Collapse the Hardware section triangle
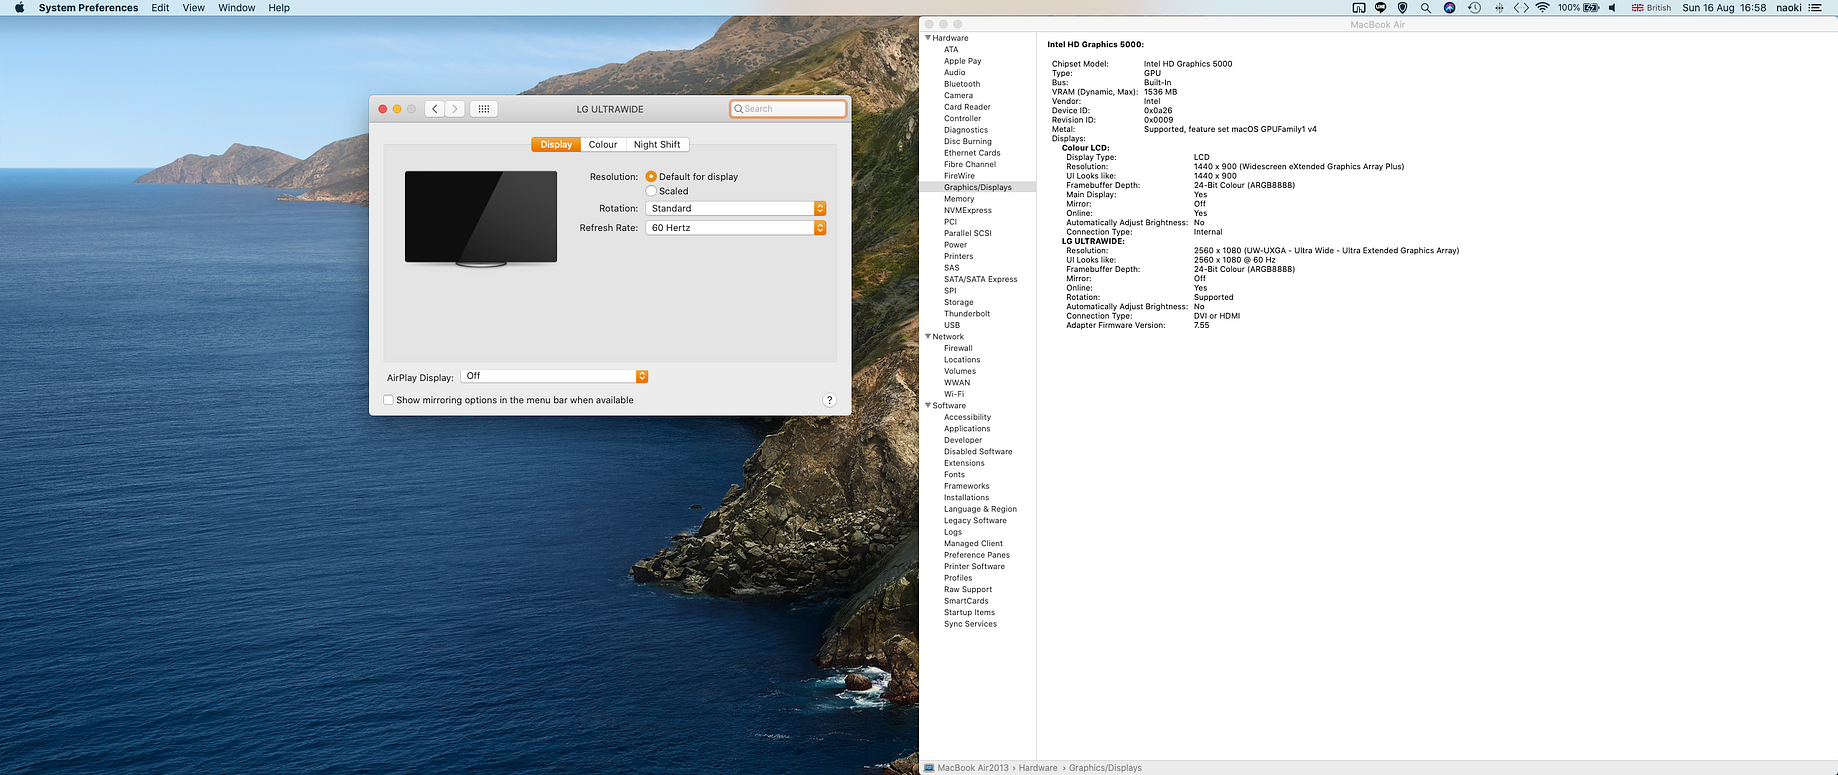 [x=928, y=38]
